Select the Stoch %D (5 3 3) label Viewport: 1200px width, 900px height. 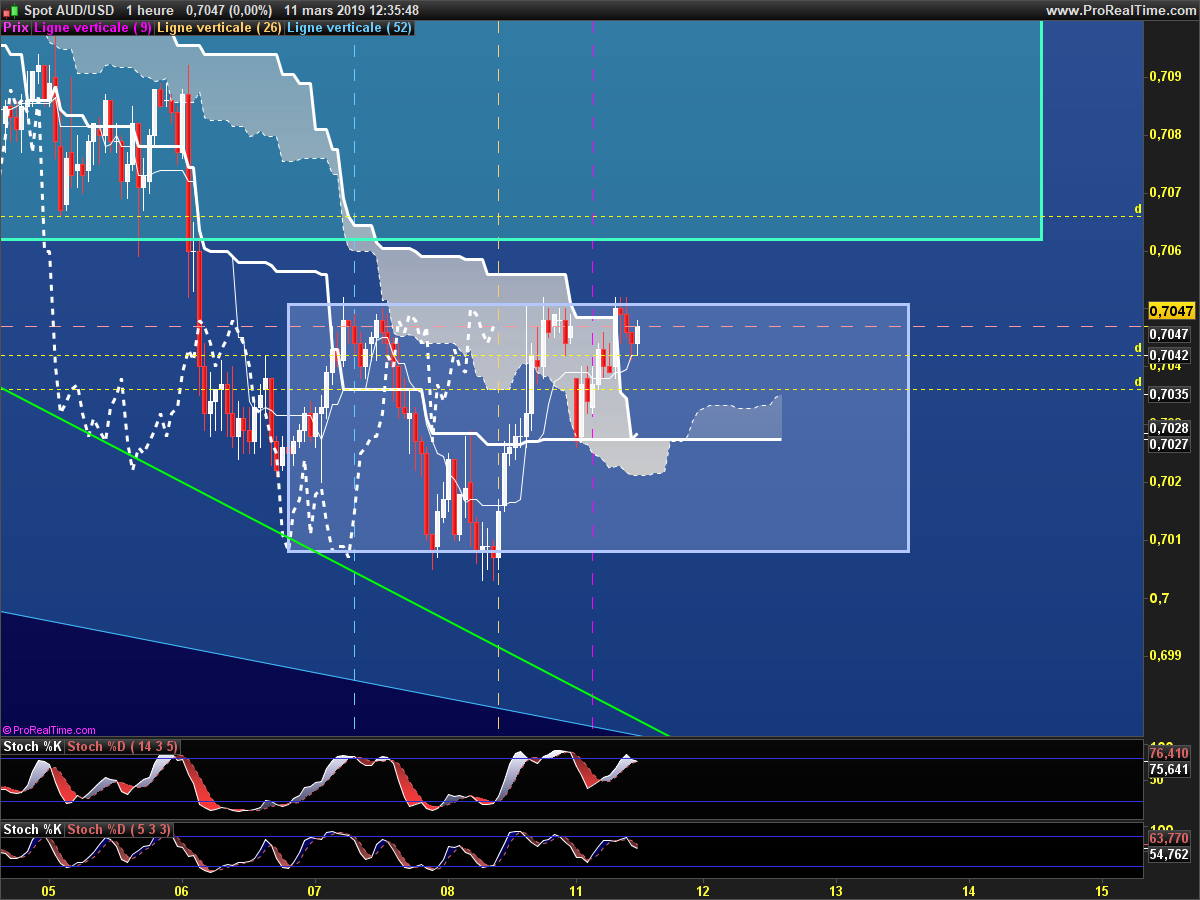pyautogui.click(x=119, y=830)
